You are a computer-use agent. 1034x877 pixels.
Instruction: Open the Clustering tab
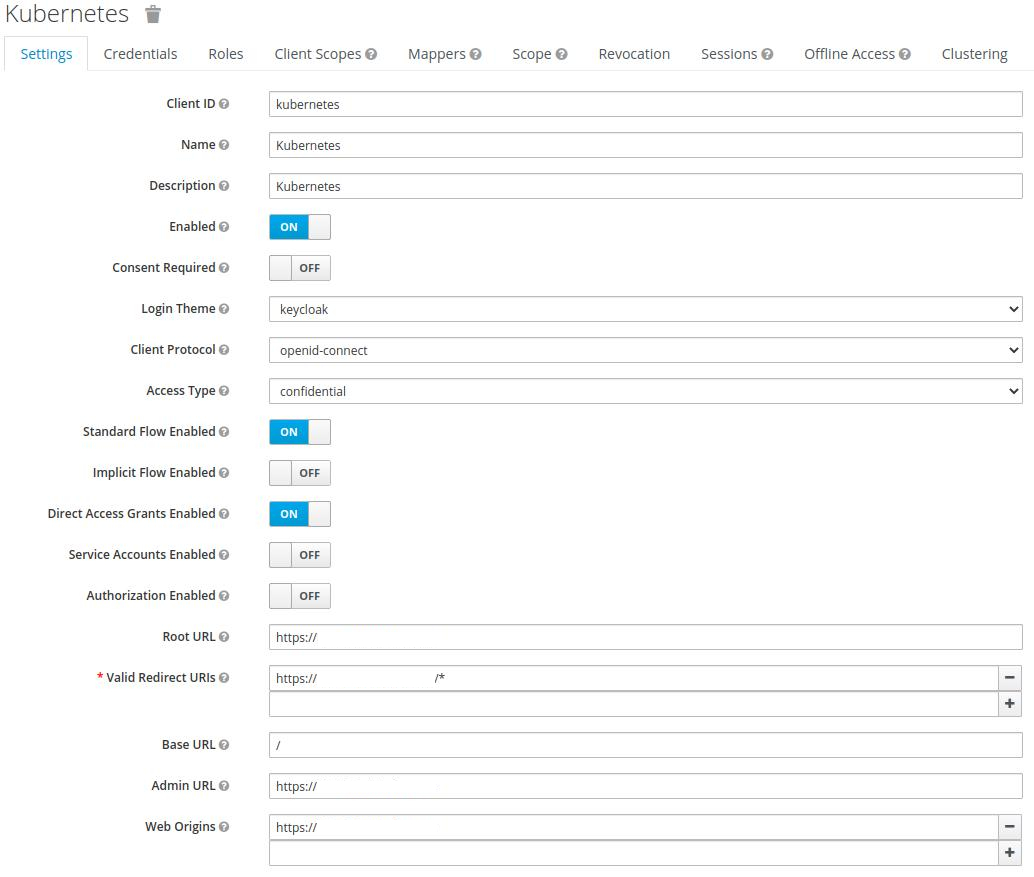974,54
